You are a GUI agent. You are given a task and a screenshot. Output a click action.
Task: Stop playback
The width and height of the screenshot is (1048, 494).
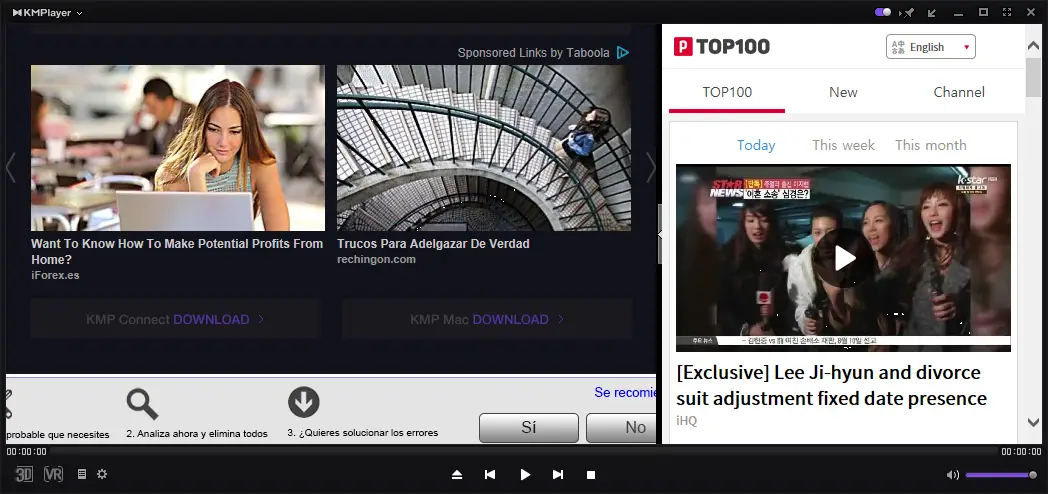[x=591, y=475]
